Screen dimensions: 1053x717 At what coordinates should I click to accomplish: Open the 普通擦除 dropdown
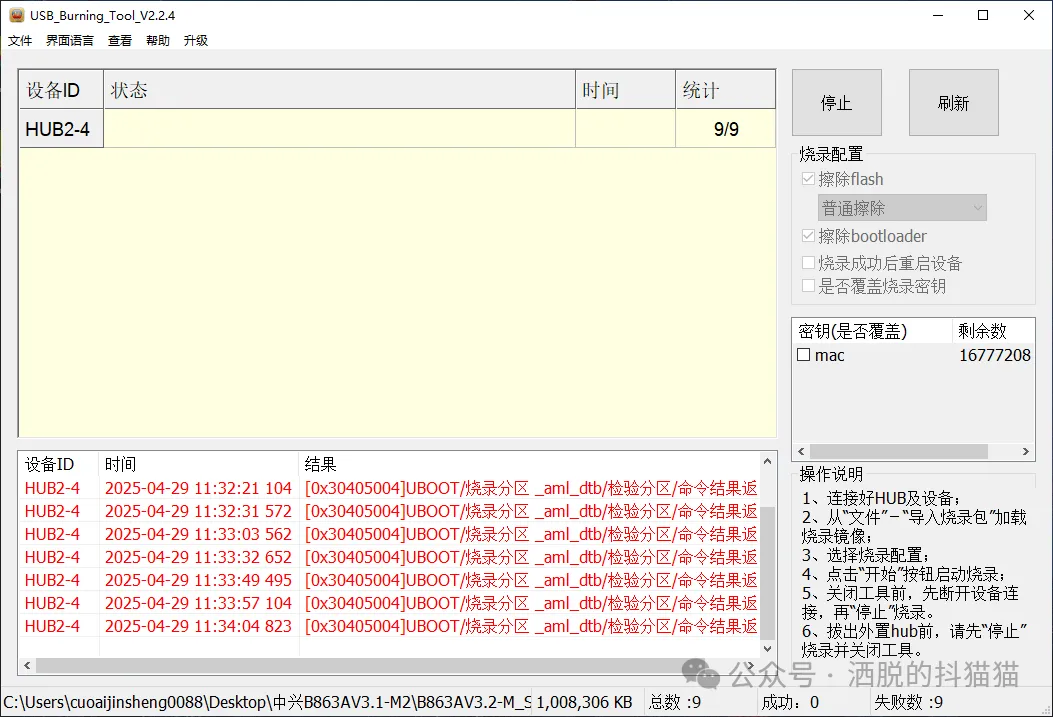click(903, 208)
